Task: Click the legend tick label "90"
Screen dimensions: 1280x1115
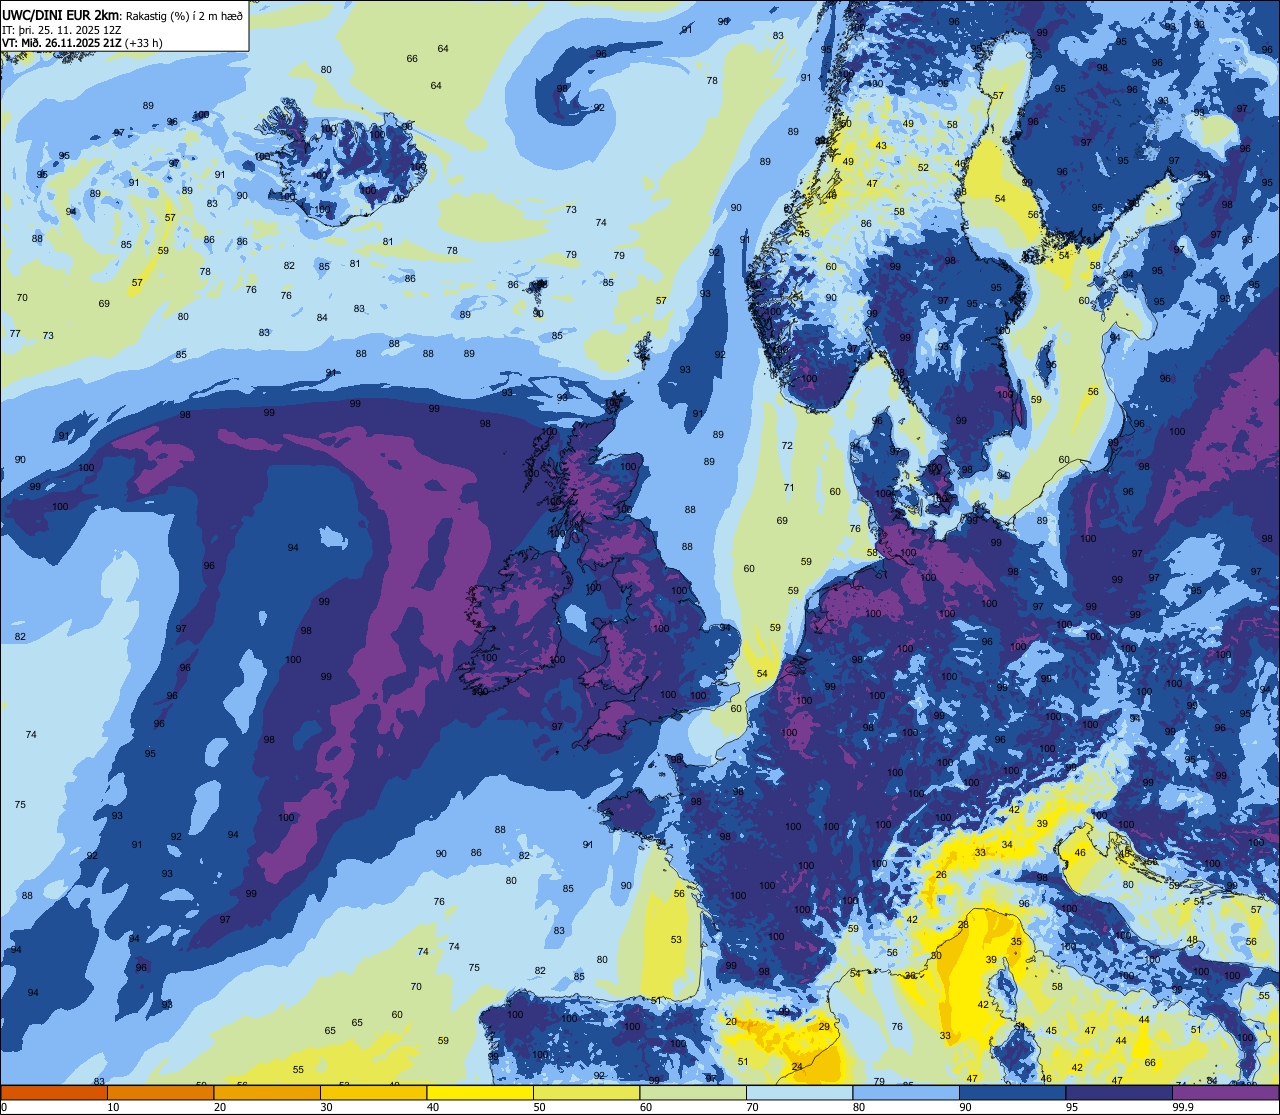Action: (965, 1106)
